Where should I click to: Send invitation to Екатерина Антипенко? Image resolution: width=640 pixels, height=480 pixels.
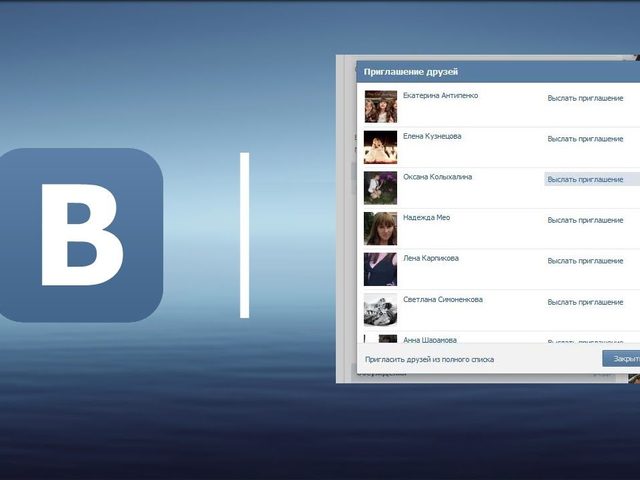click(x=585, y=98)
